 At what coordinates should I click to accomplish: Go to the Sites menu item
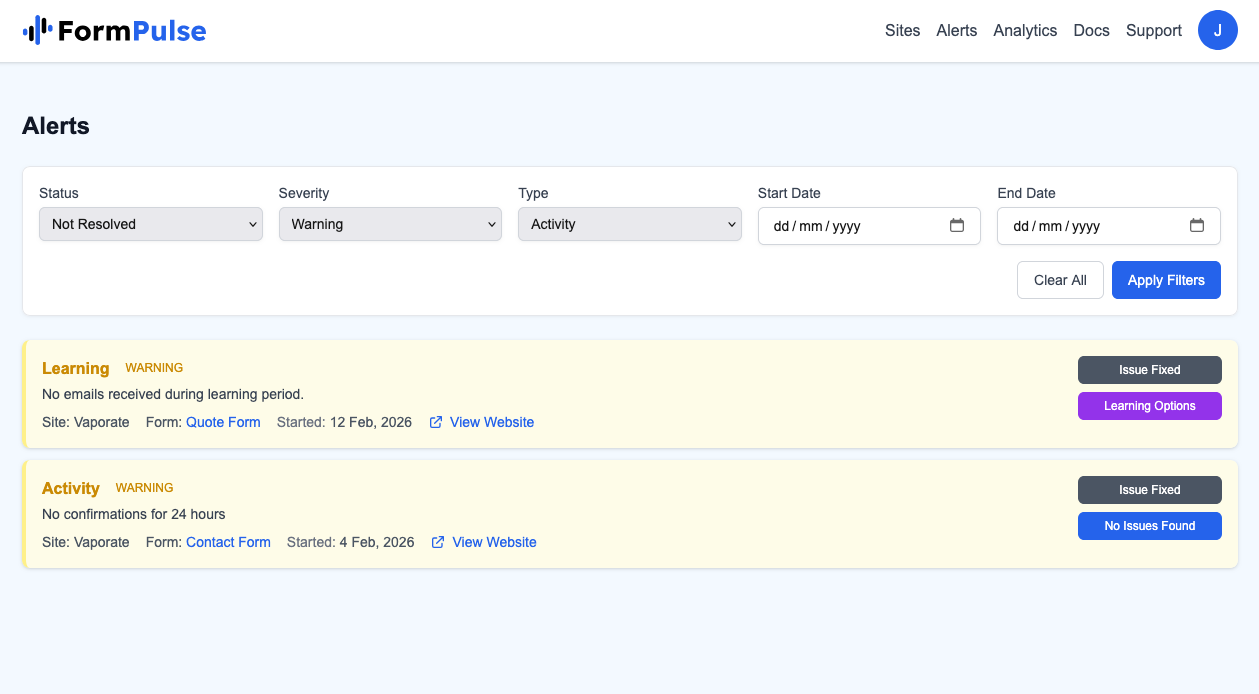coord(902,30)
